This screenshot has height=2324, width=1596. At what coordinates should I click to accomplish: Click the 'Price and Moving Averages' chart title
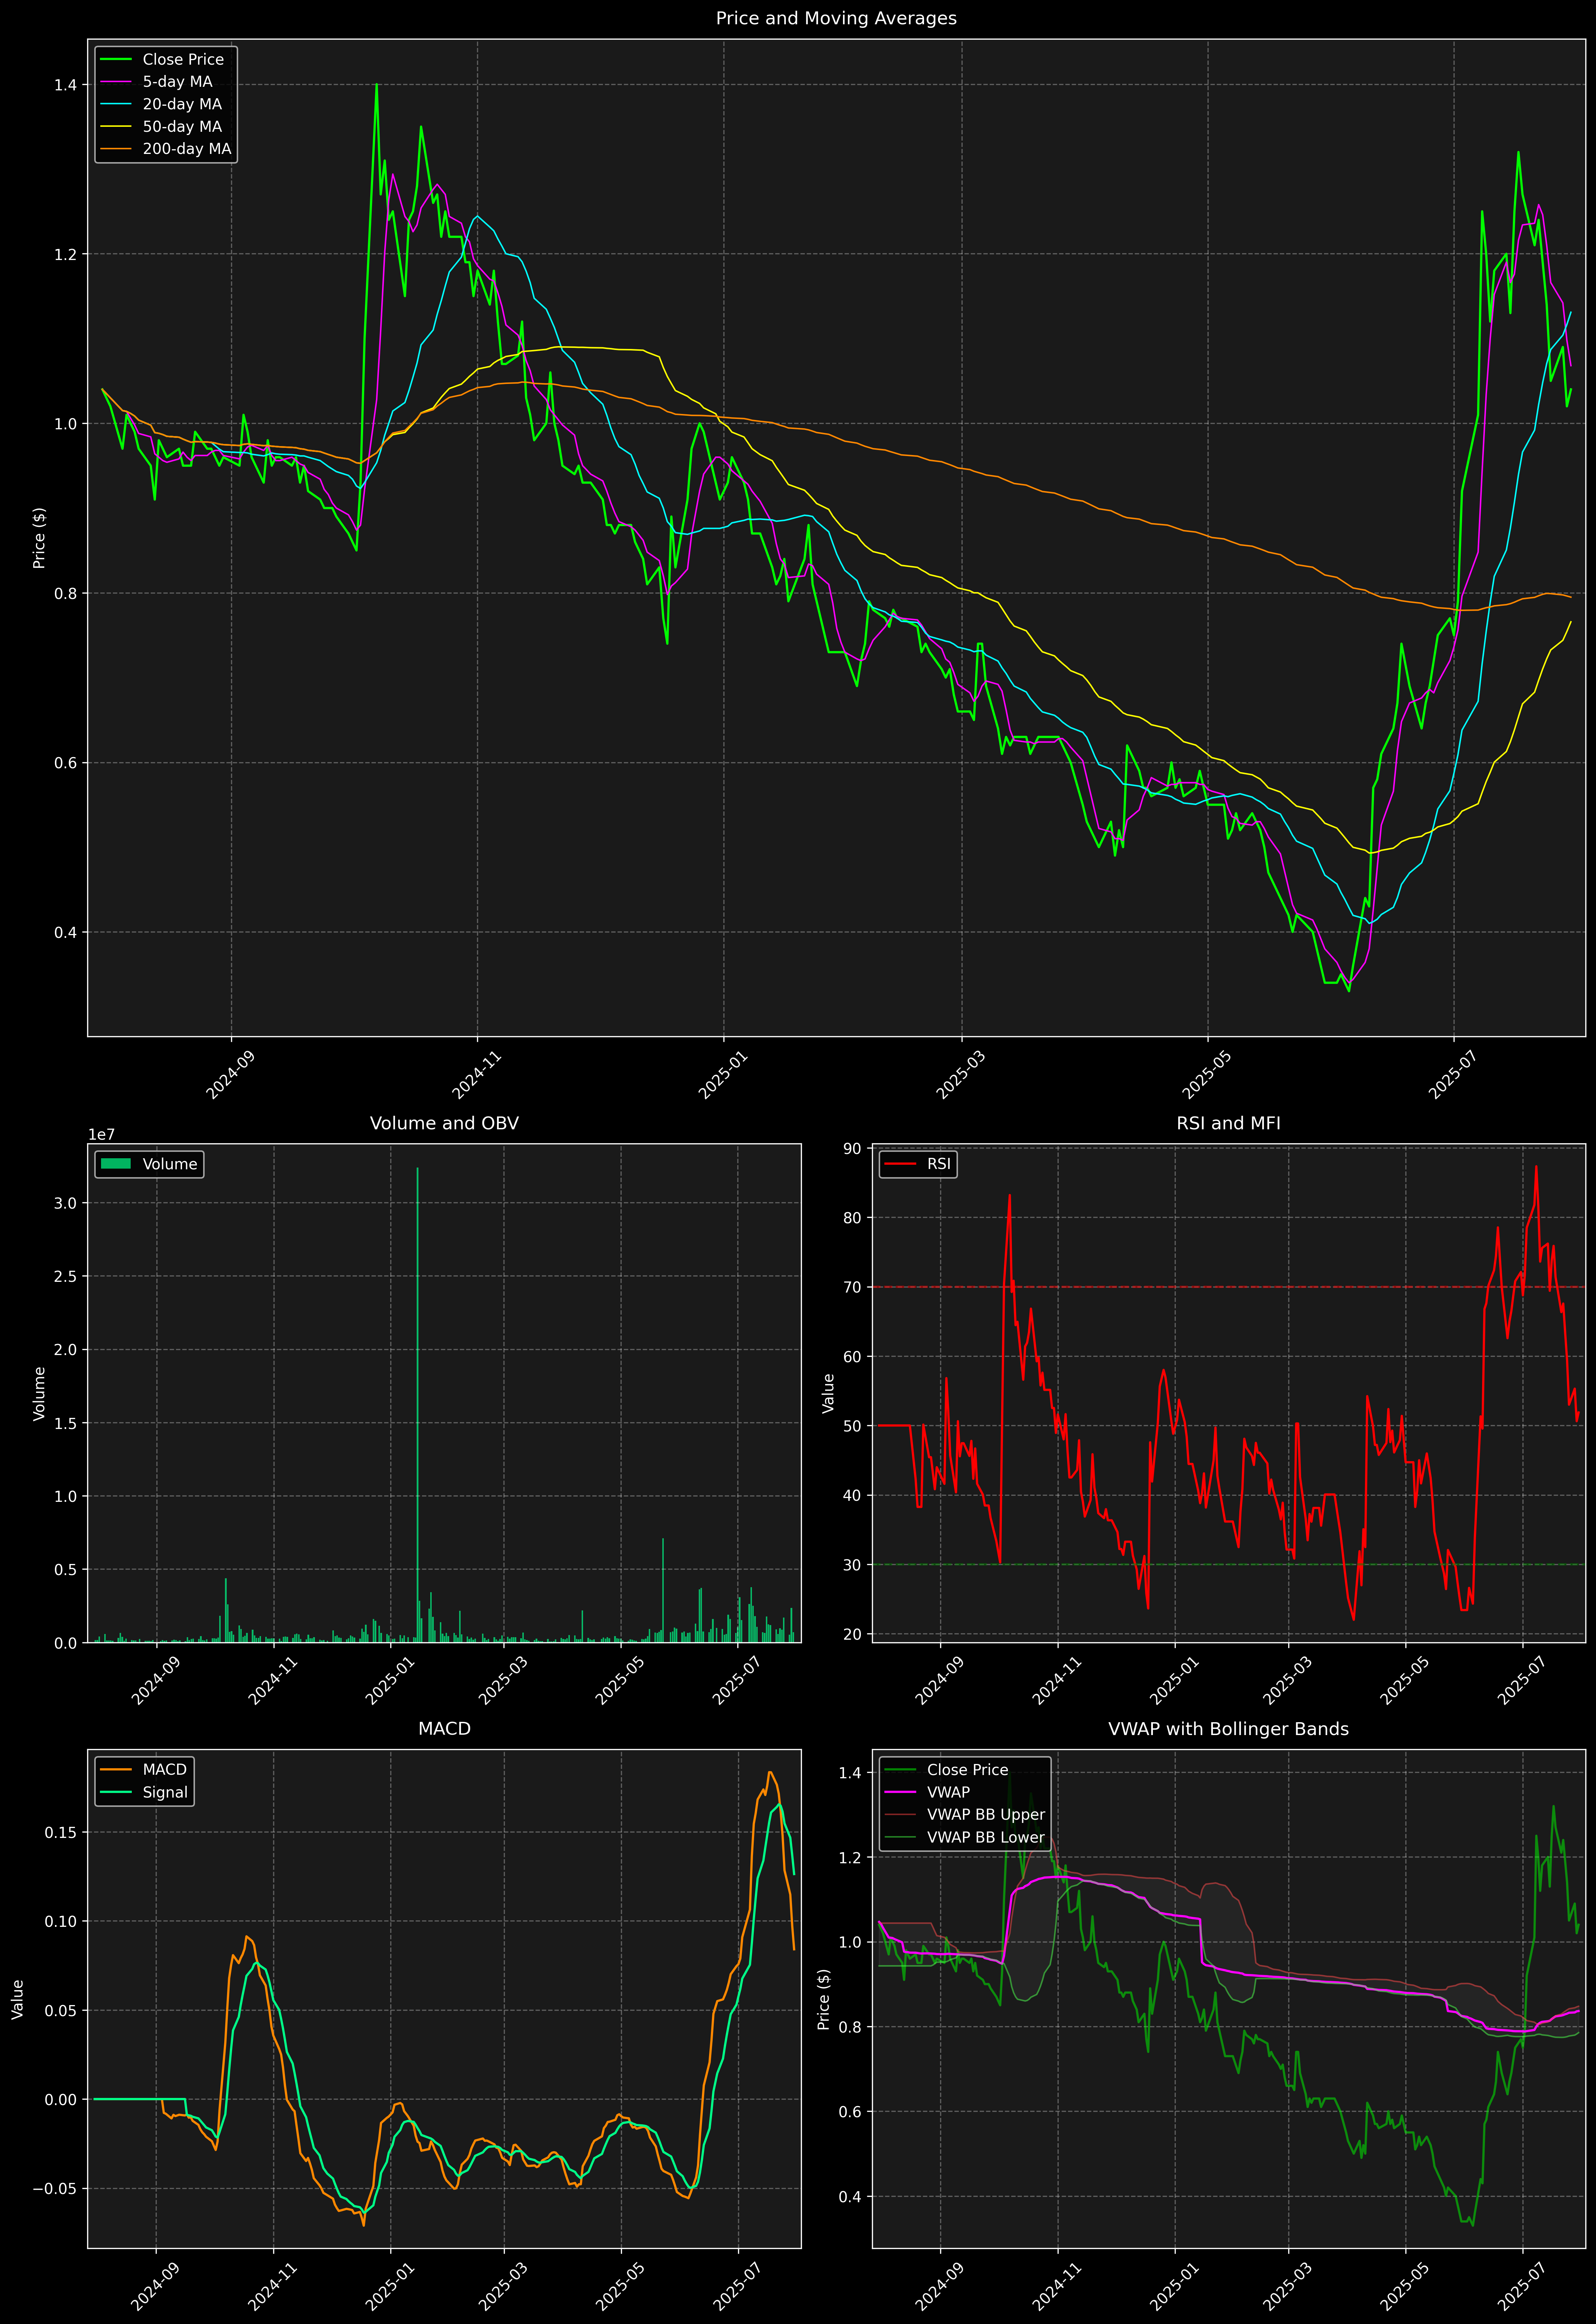[x=836, y=18]
